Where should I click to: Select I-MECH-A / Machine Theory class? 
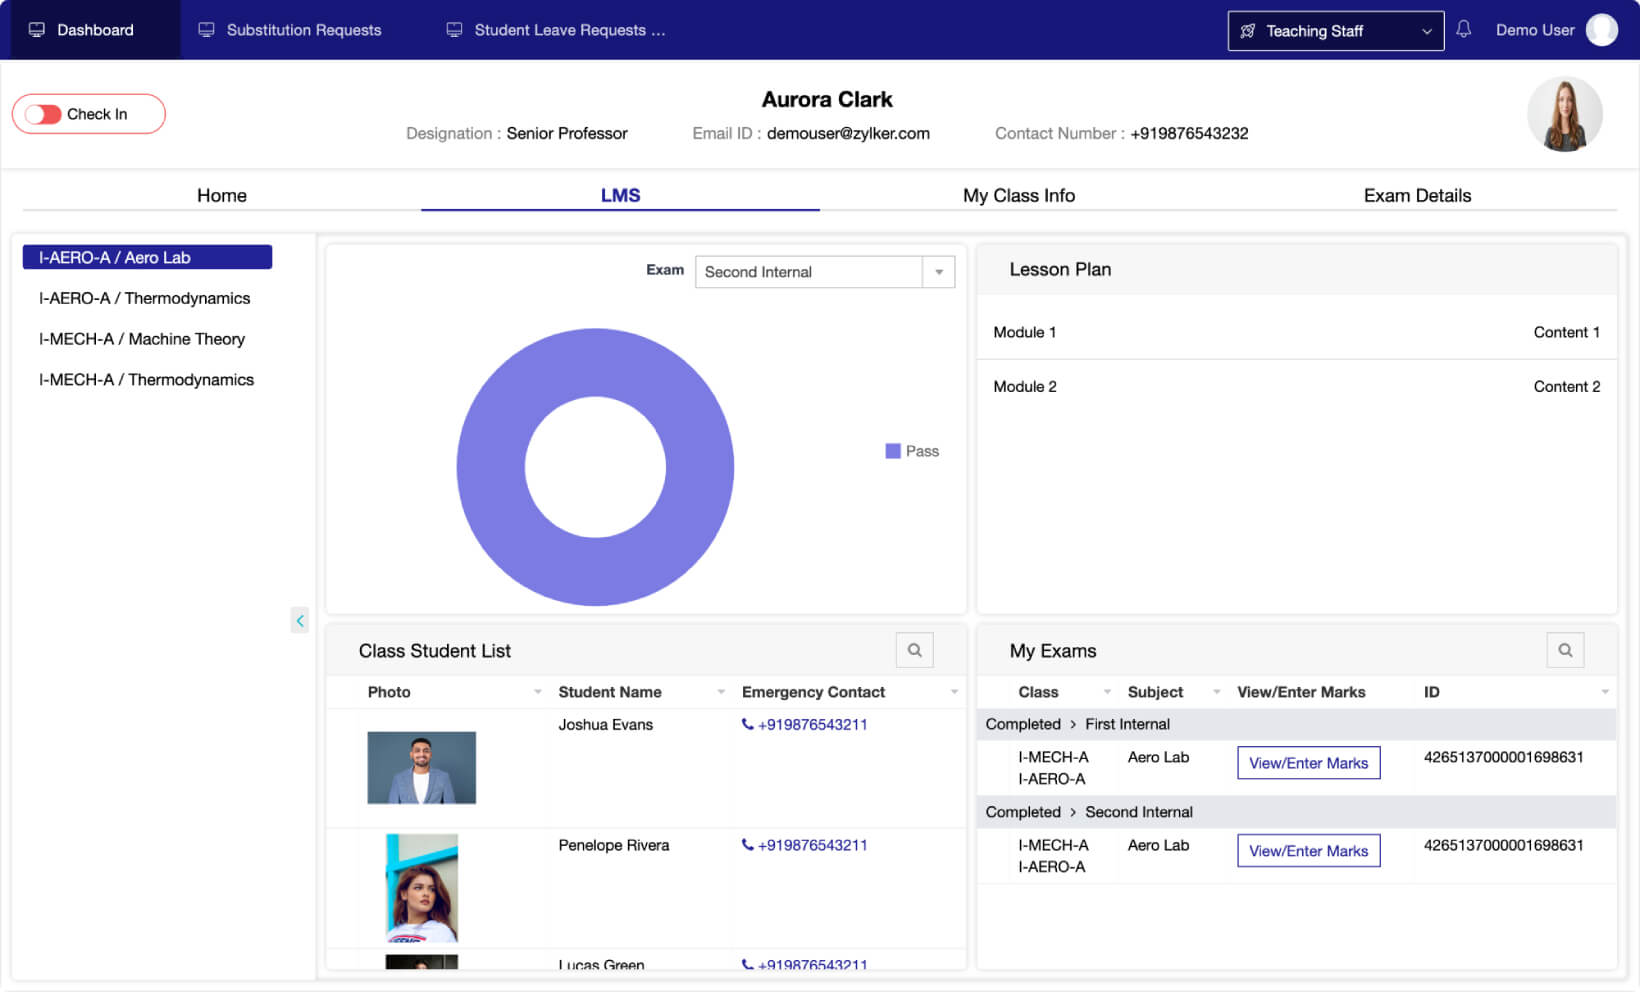click(x=141, y=339)
